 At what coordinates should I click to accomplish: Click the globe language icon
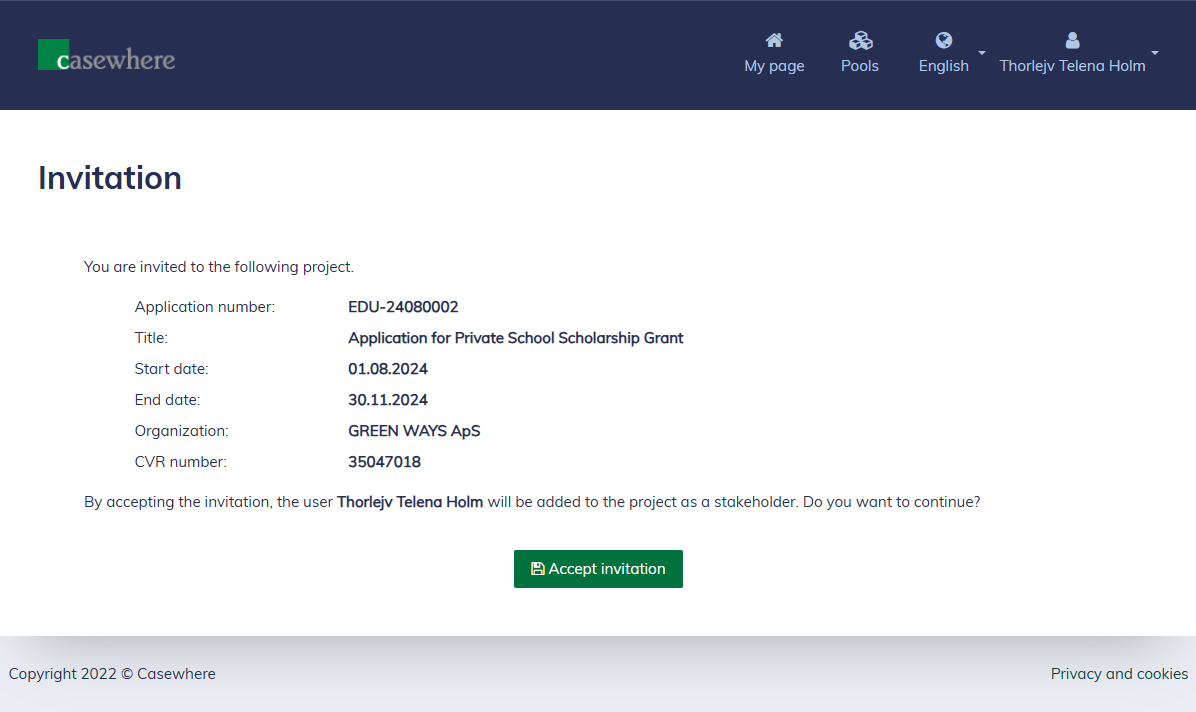[x=944, y=40]
